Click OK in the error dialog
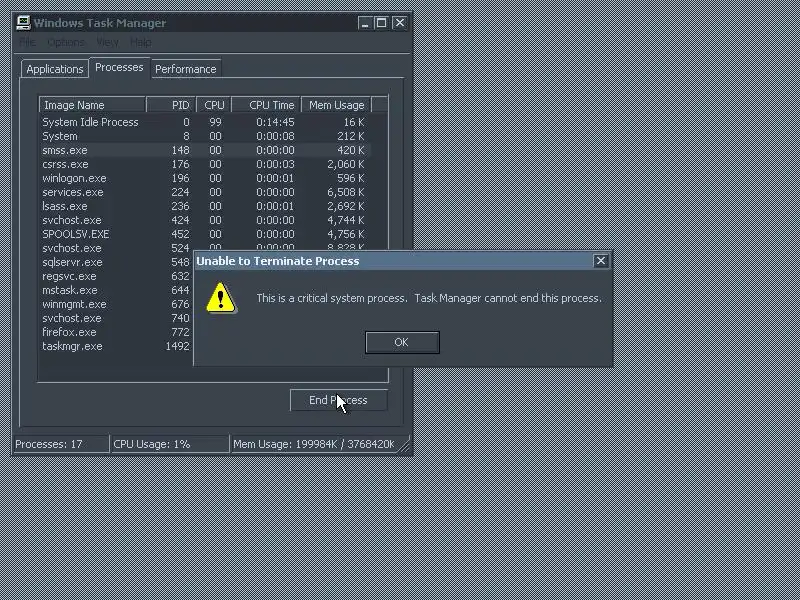This screenshot has height=600, width=800. [402, 342]
